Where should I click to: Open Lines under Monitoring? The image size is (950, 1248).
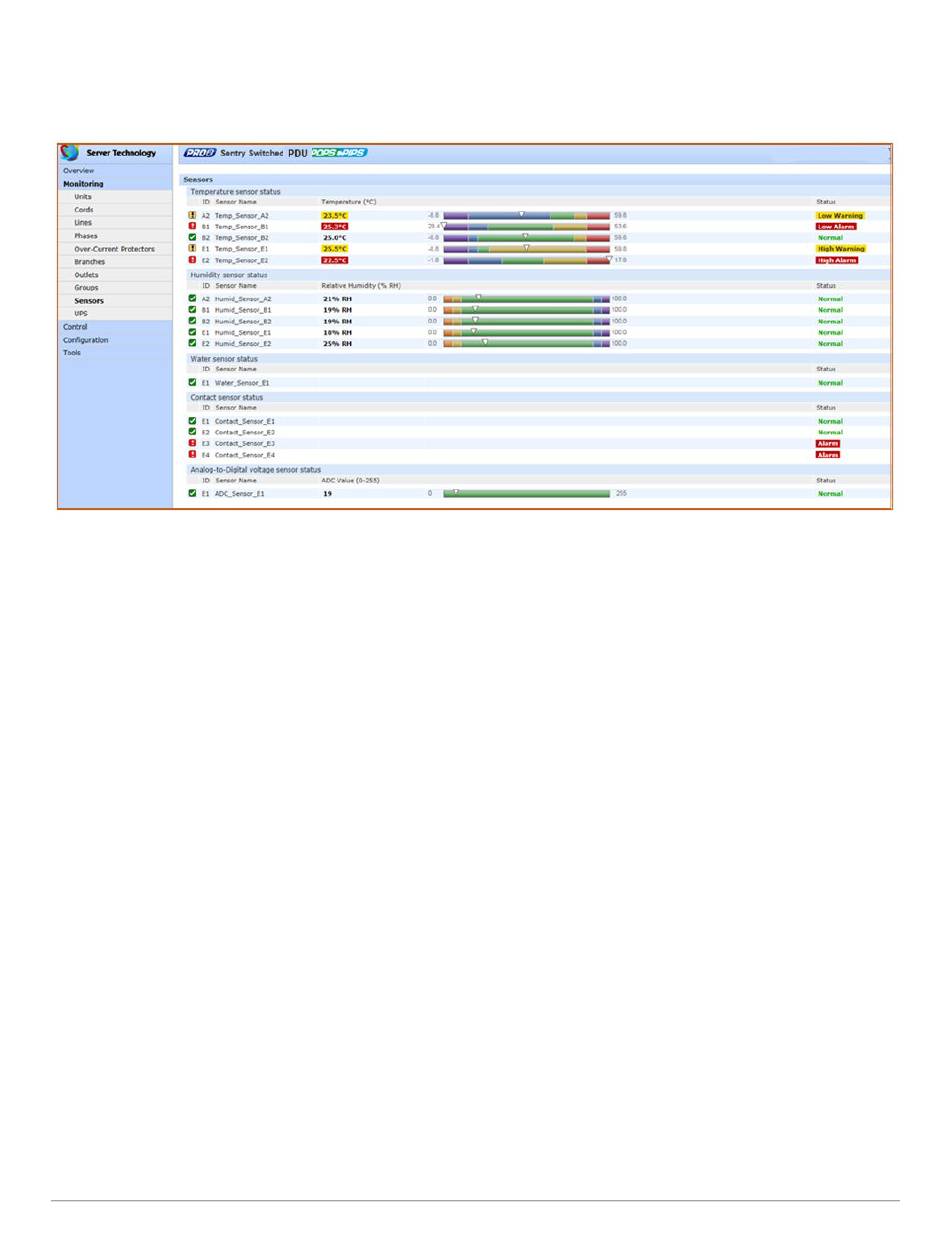pyautogui.click(x=83, y=223)
